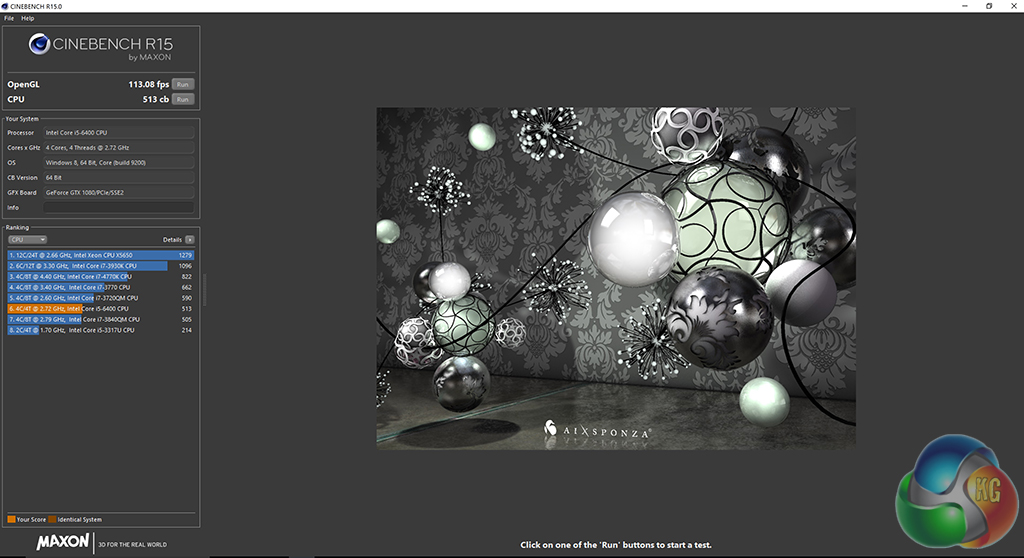This screenshot has height=558, width=1024.
Task: Open the Ranking CPU dropdown
Action: (x=27, y=240)
